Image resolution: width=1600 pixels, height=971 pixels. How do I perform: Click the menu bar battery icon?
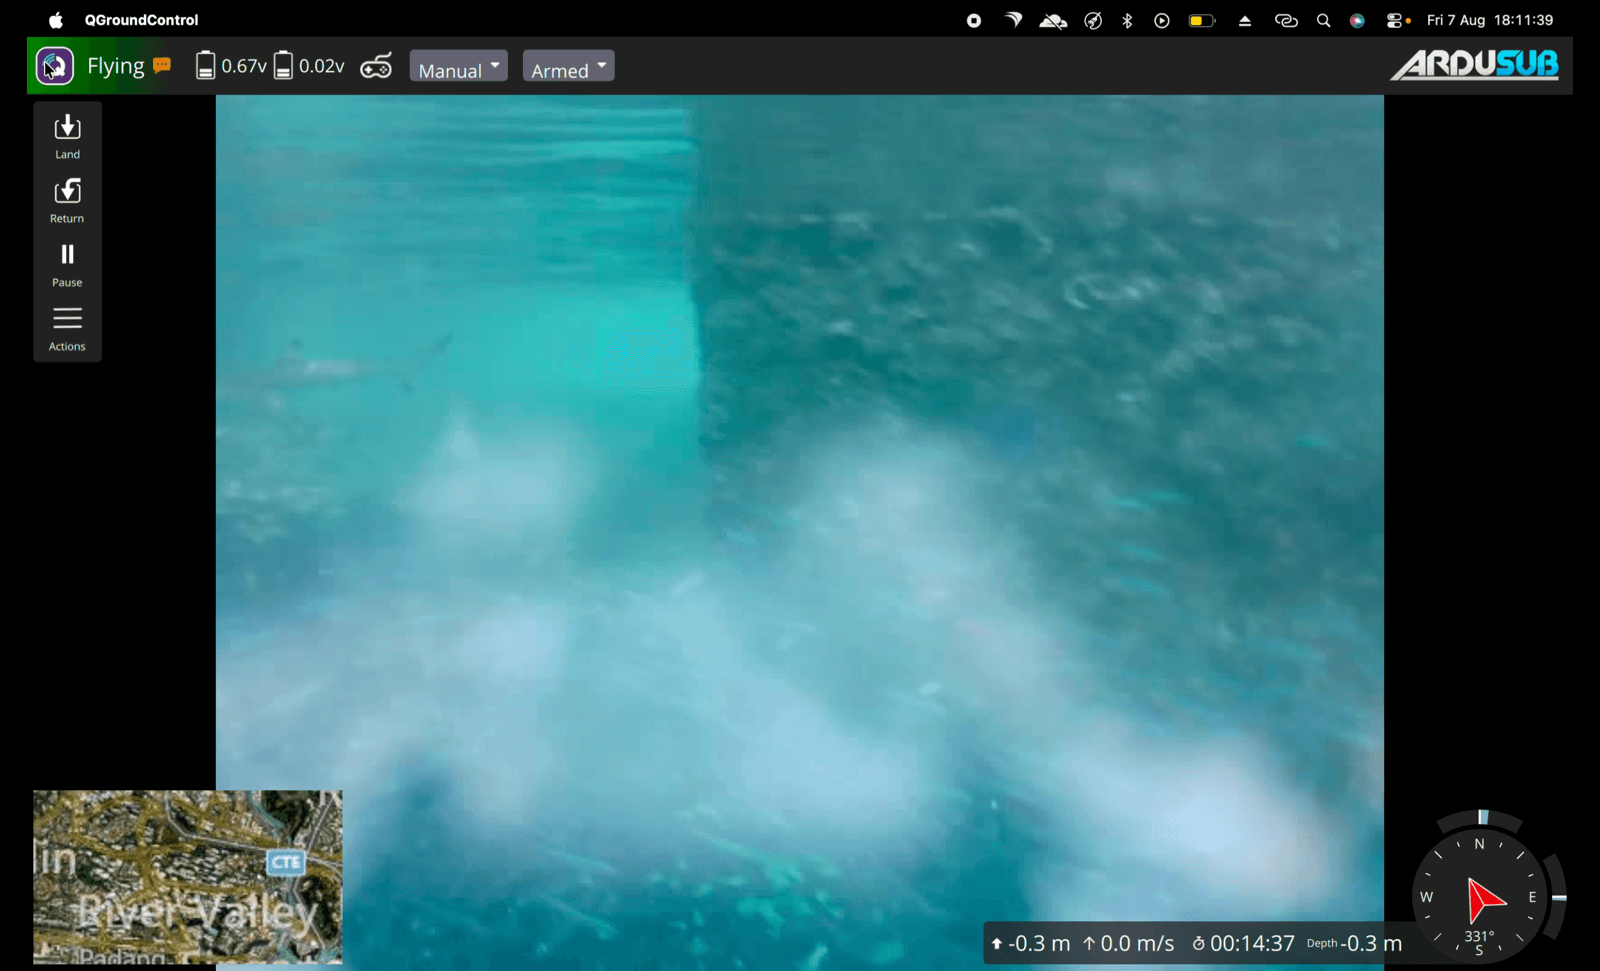pyautogui.click(x=1201, y=20)
